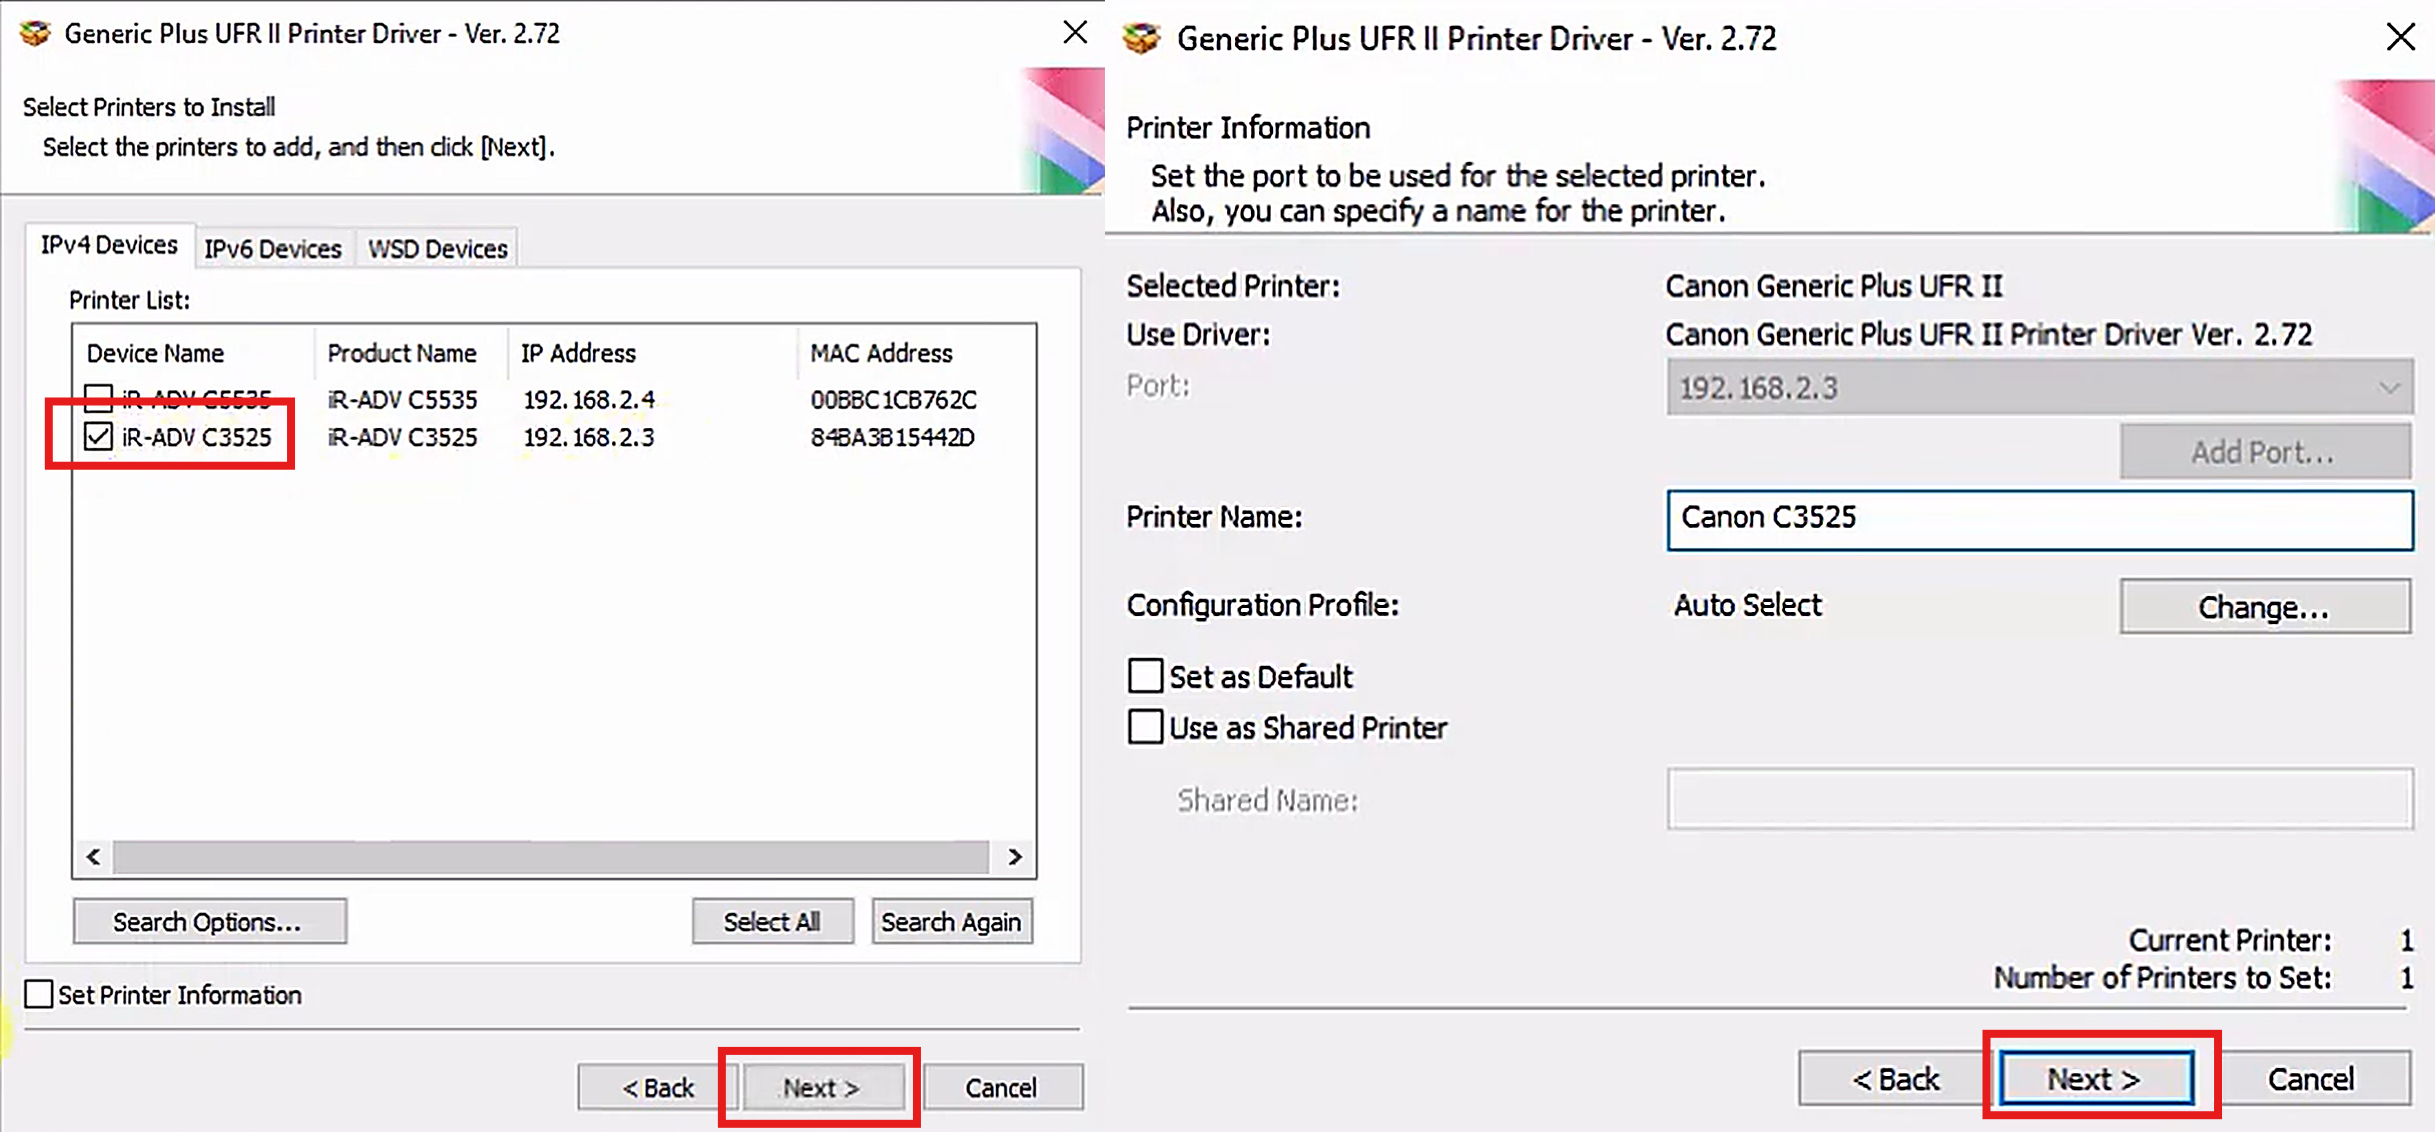
Task: Click Next in the Printer Information window
Action: [2096, 1079]
